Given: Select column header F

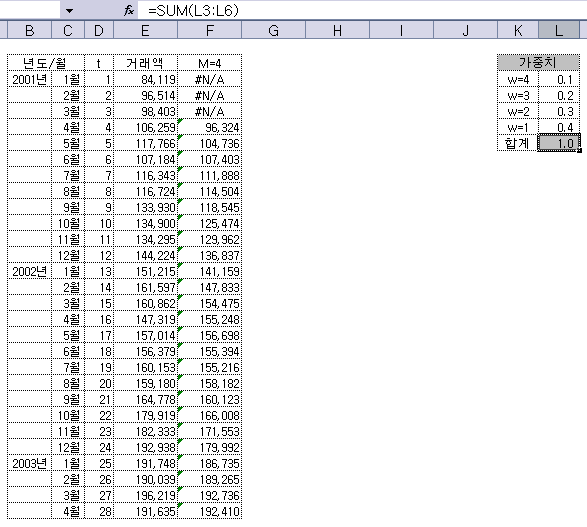Looking at the screenshot, I should 210,30.
